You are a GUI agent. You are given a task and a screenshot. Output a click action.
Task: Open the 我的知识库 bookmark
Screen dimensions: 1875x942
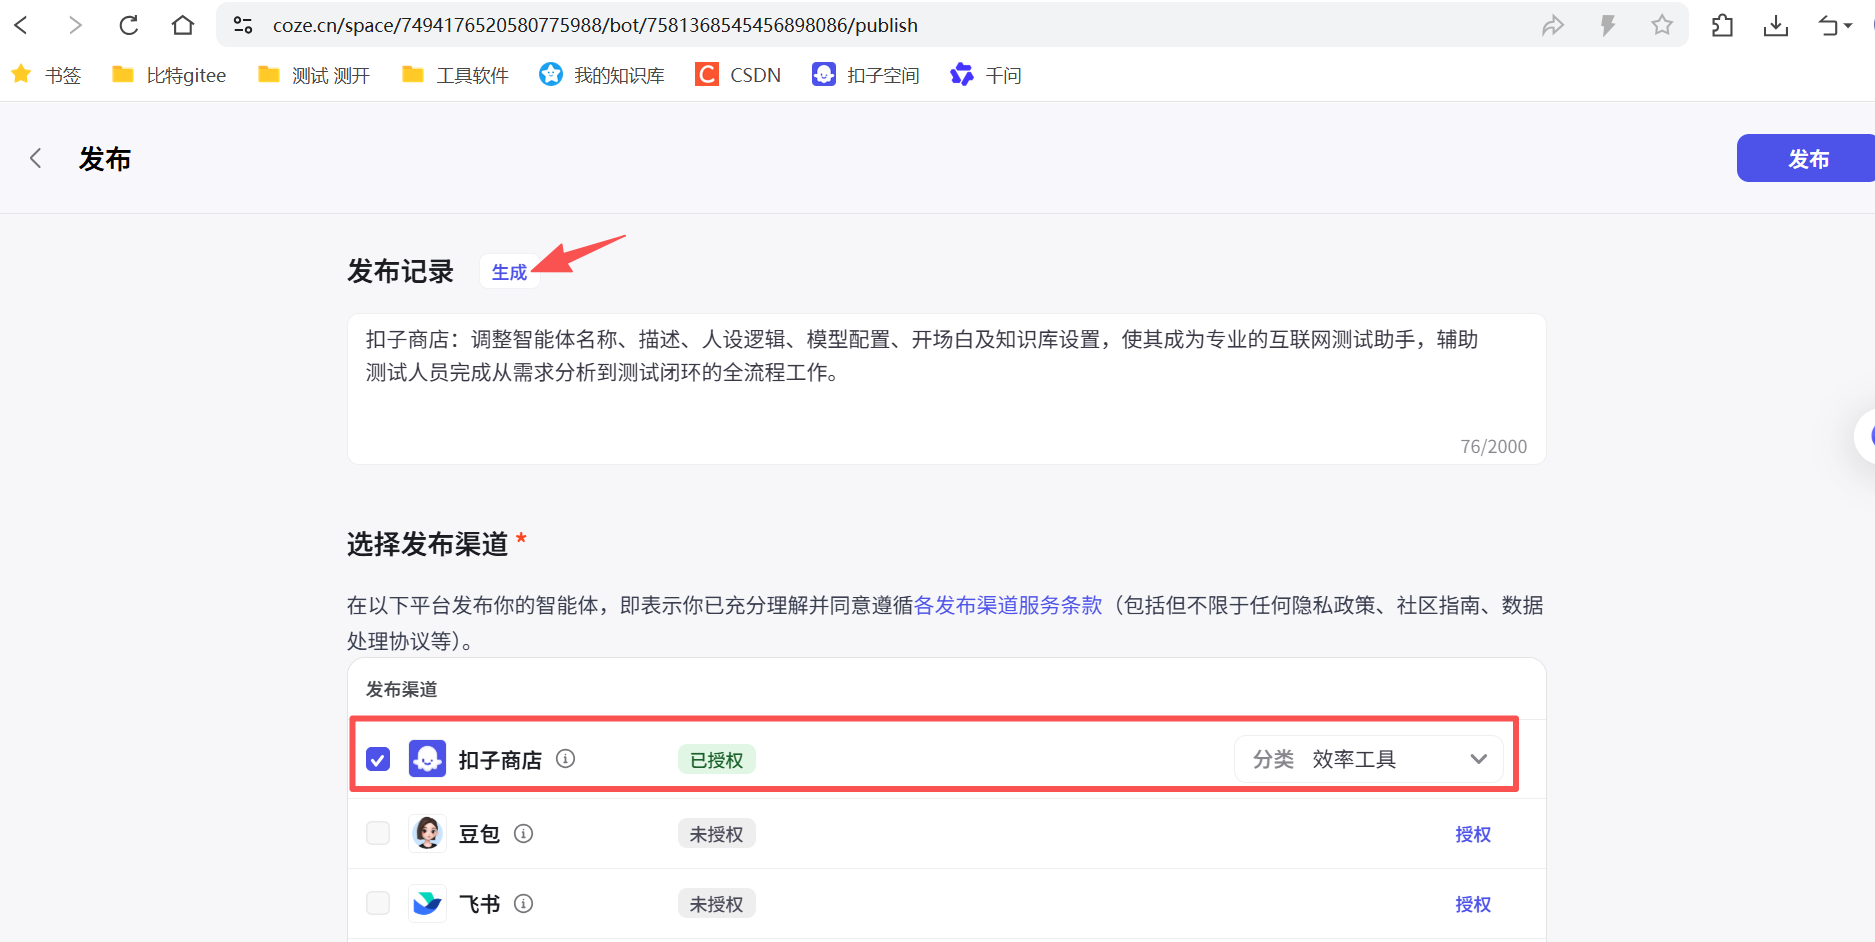(x=602, y=75)
